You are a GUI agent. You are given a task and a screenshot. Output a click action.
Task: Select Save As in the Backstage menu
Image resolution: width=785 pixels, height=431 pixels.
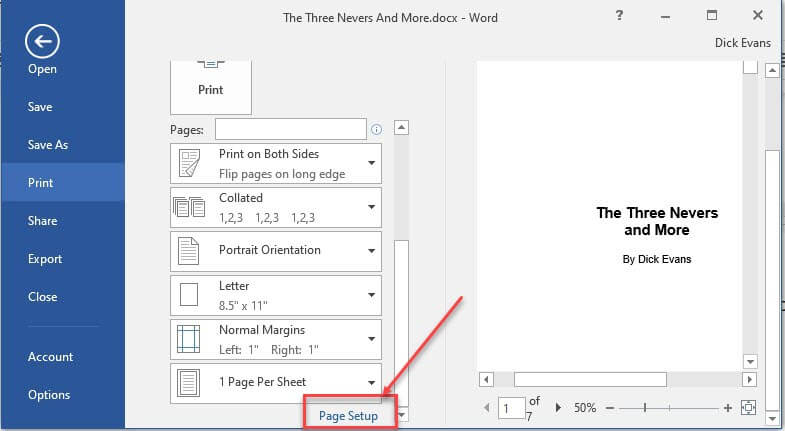click(48, 145)
